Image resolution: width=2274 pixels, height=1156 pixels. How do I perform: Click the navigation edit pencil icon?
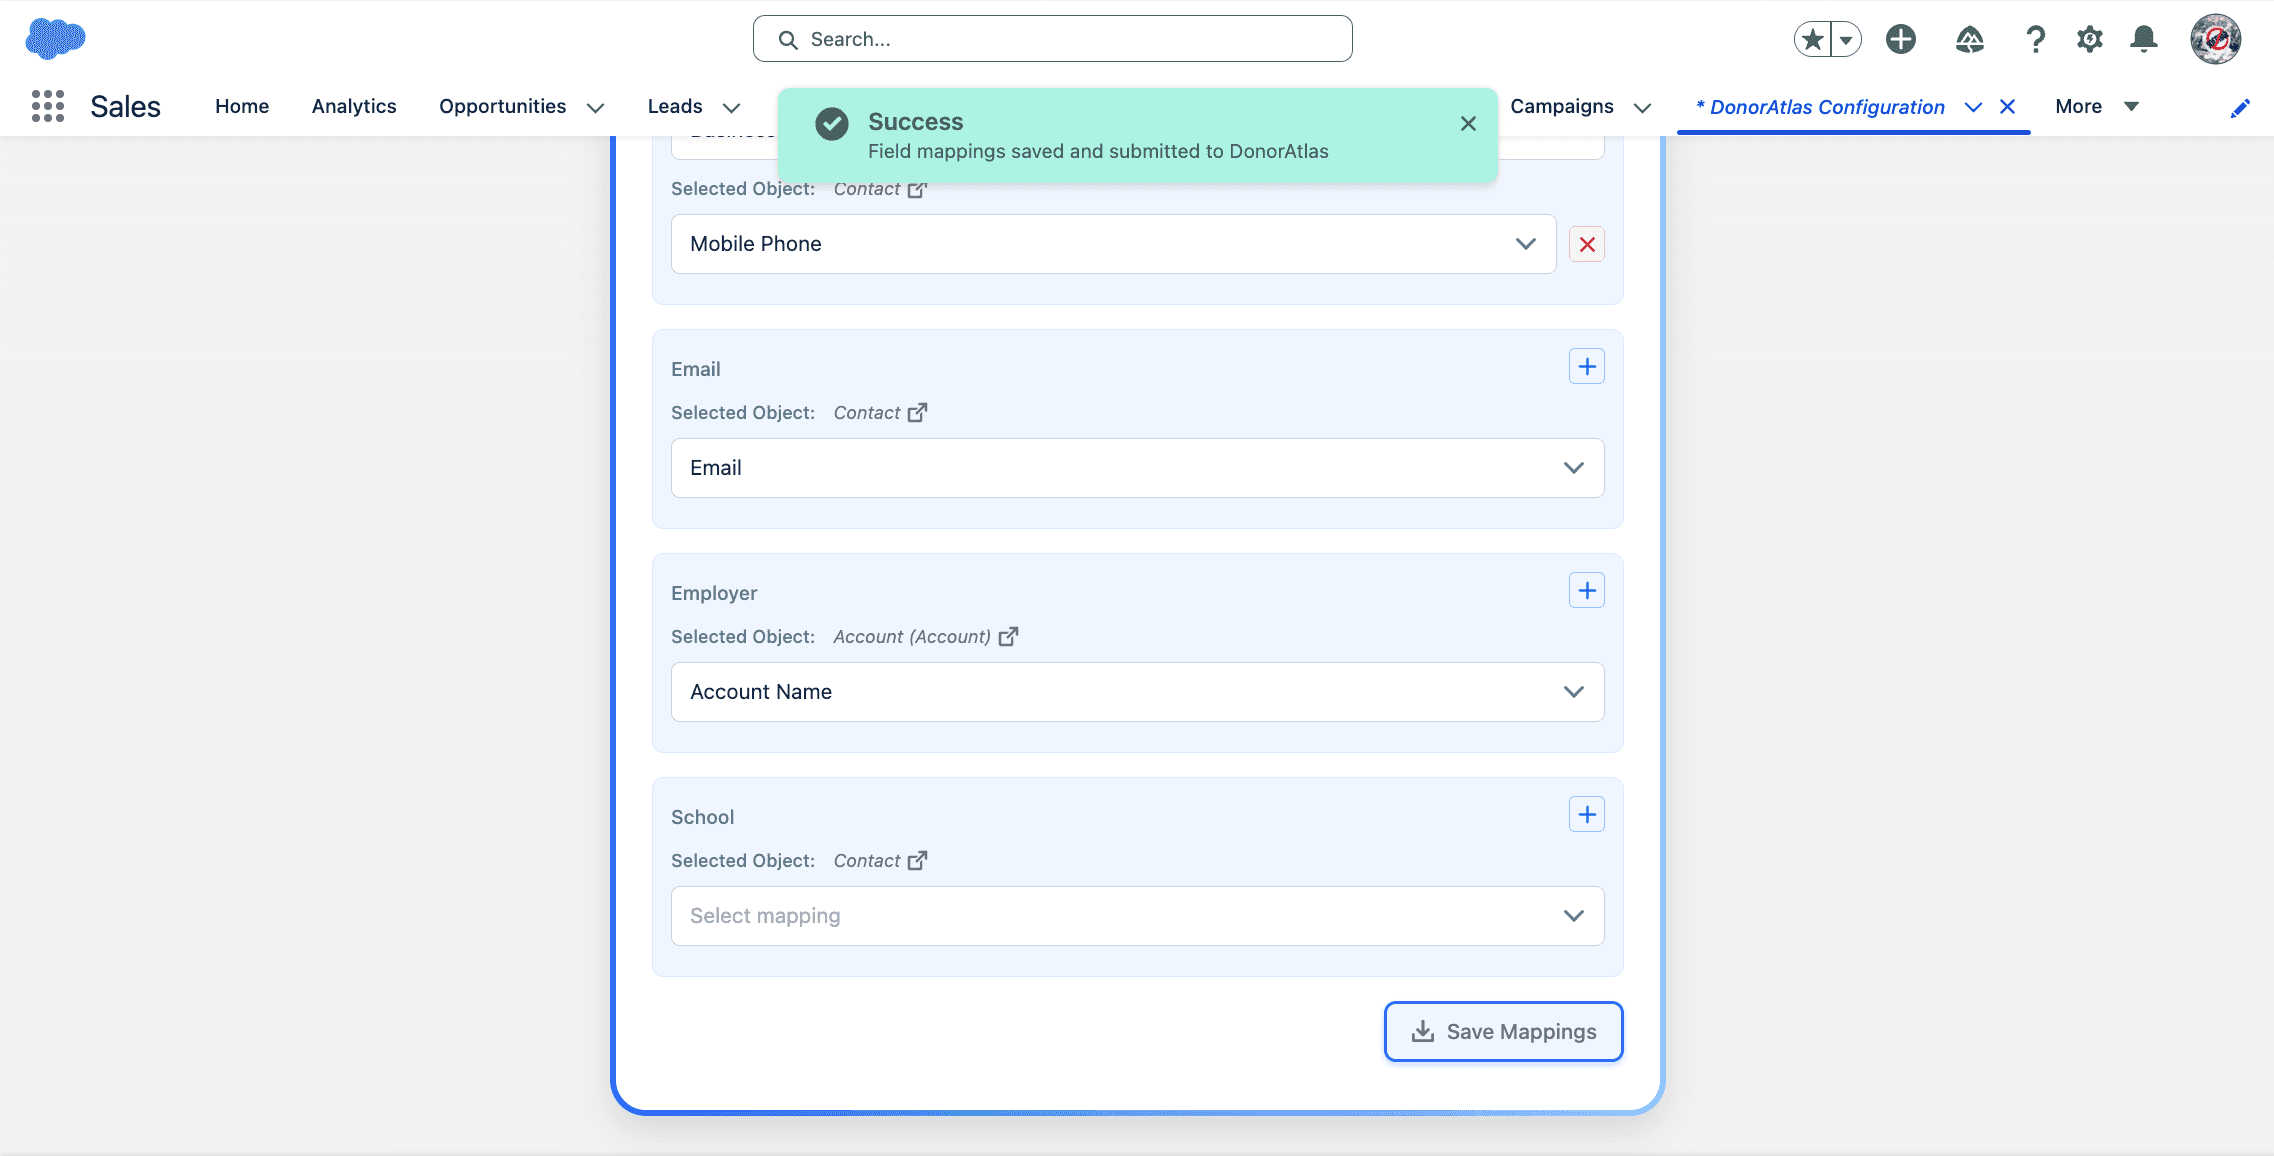(2241, 107)
